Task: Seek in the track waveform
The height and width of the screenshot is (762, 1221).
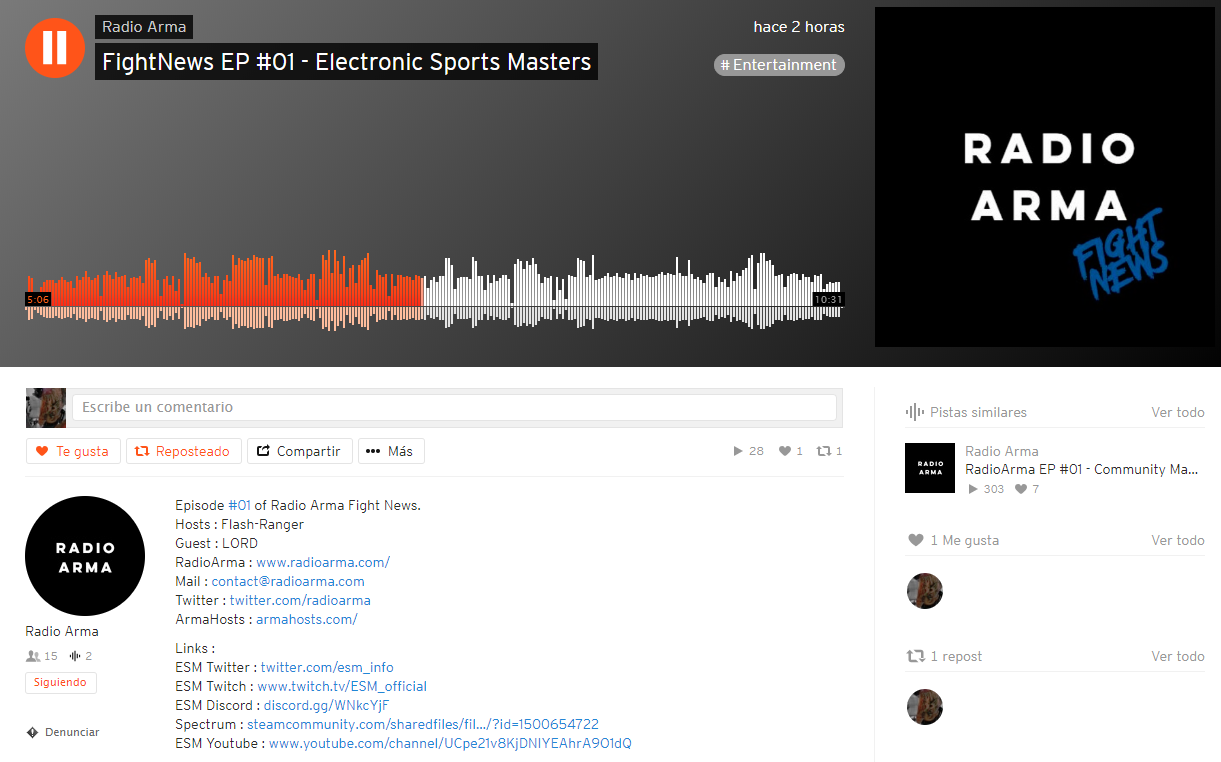Action: 434,290
